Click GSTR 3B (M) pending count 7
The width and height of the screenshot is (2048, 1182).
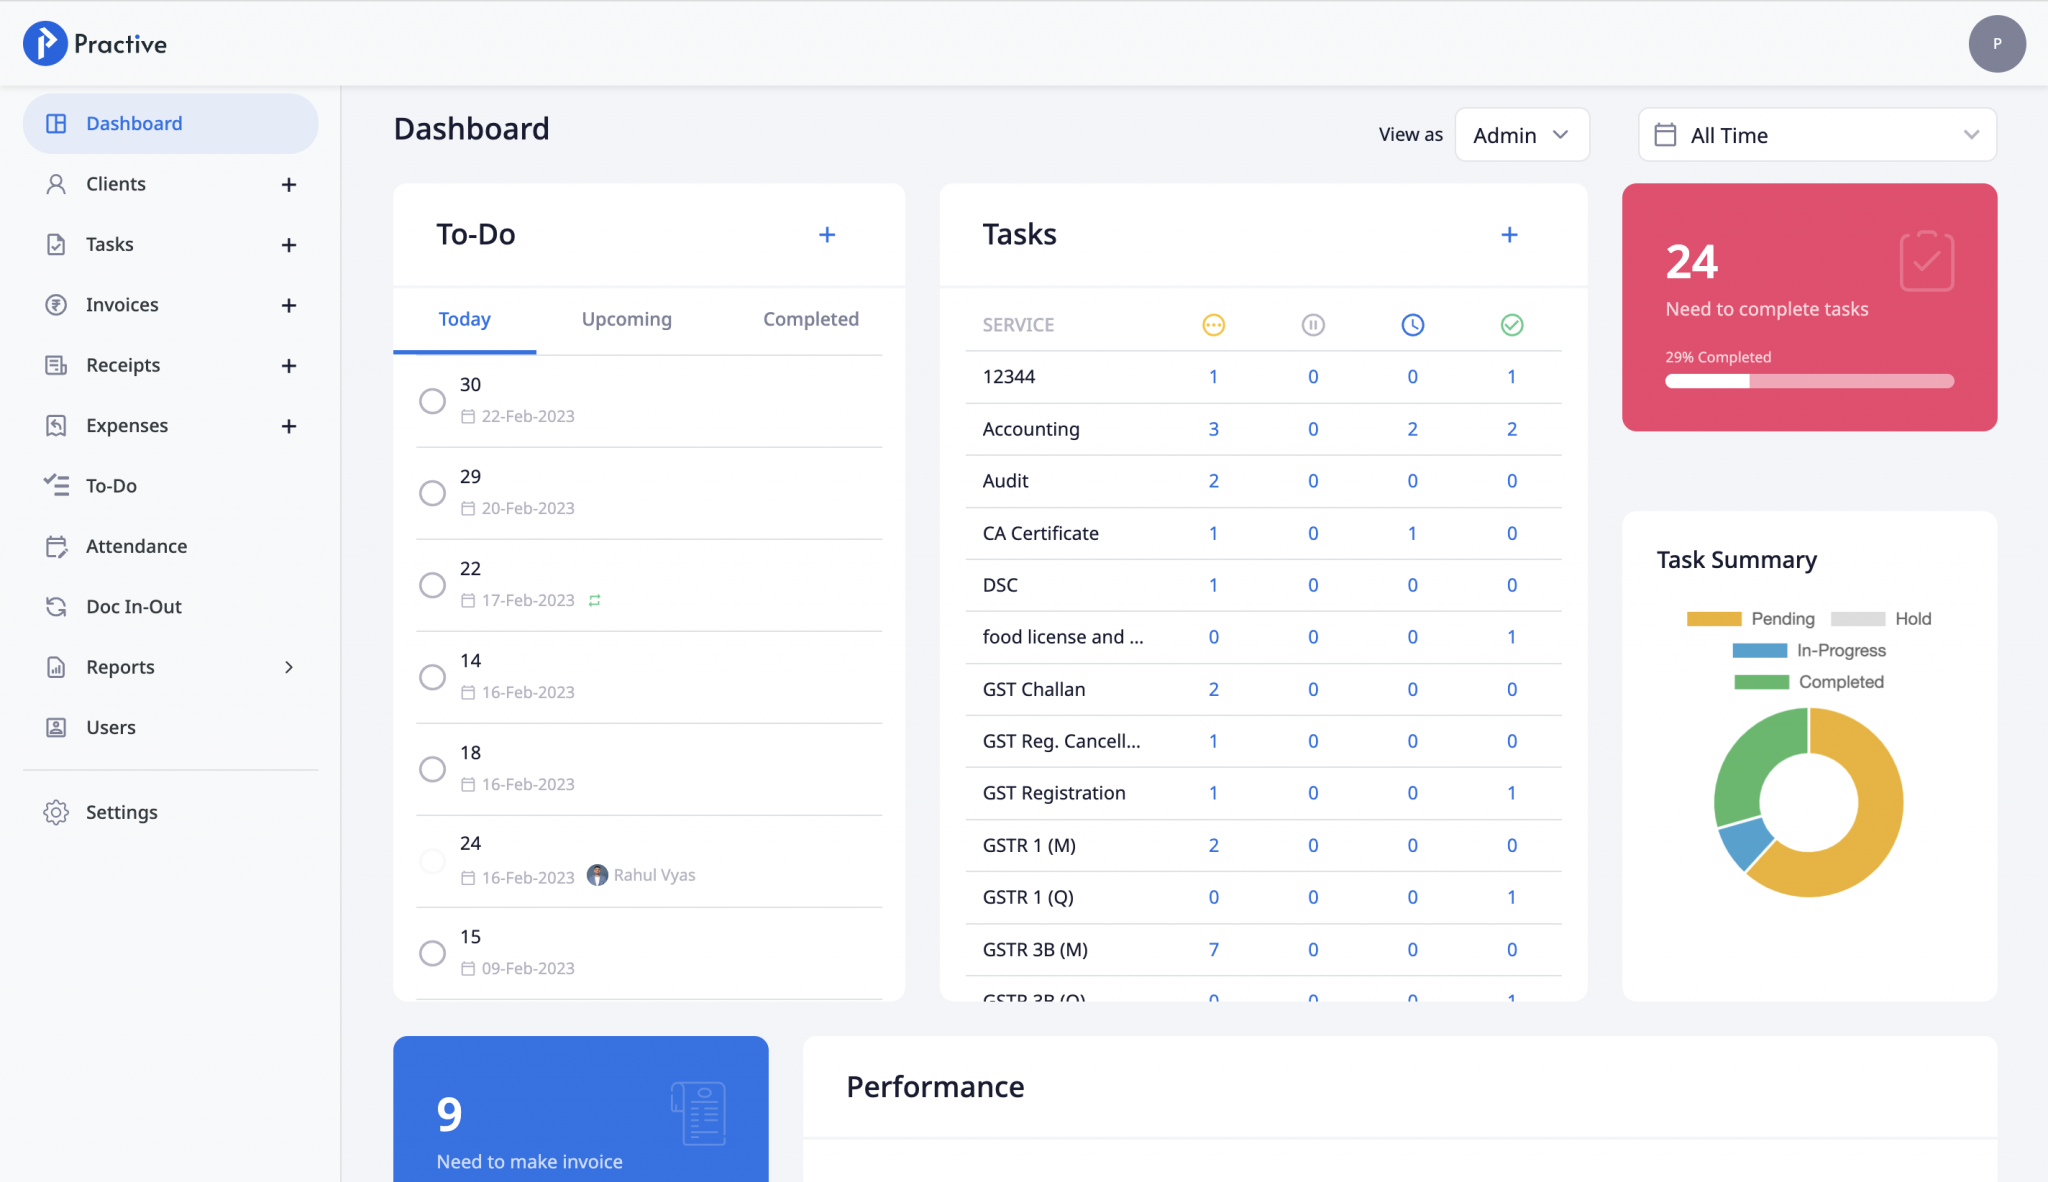(1213, 949)
